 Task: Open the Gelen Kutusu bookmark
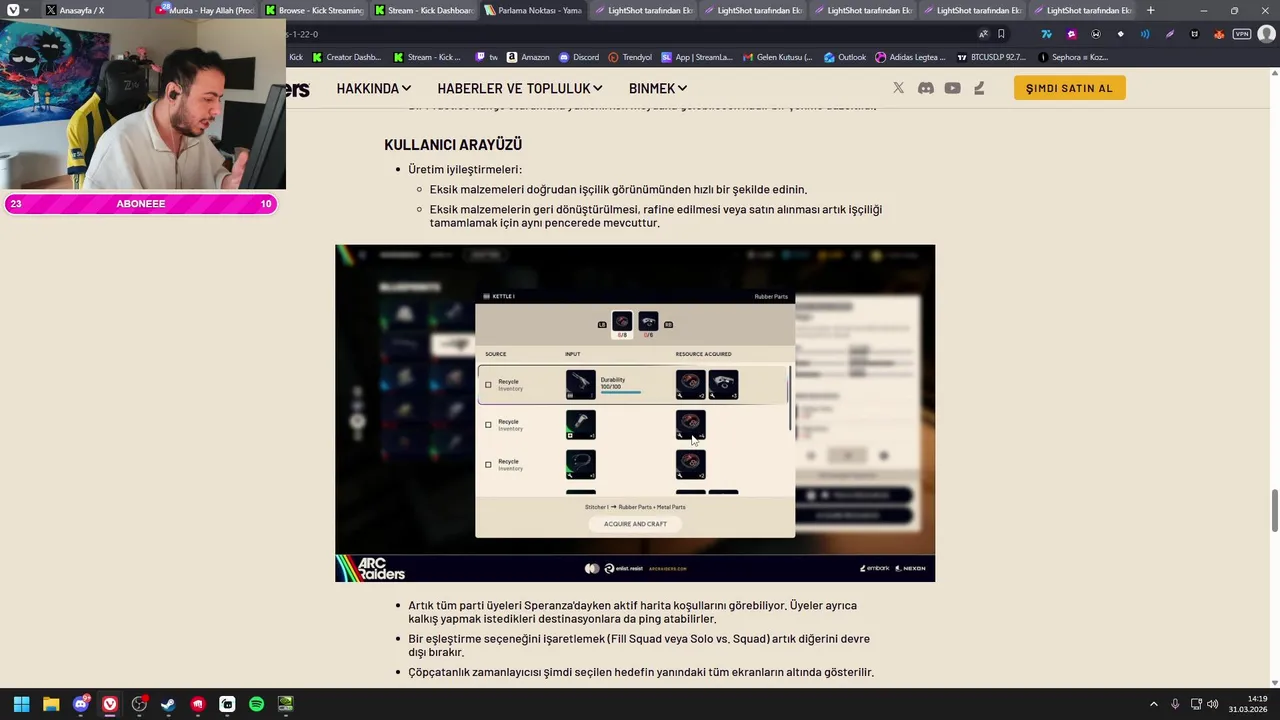776,57
